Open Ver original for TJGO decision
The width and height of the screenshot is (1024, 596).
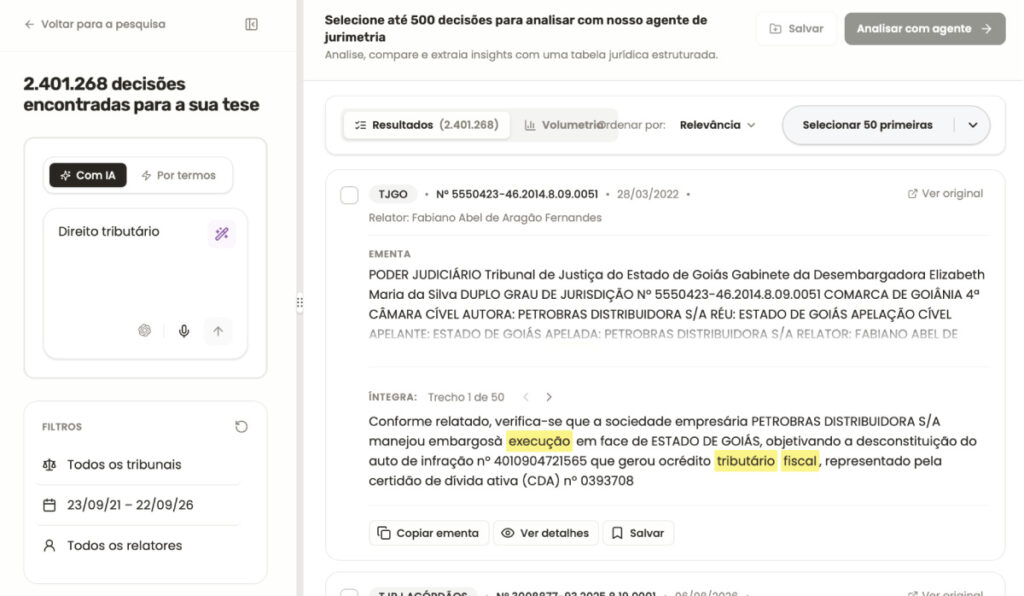945,193
